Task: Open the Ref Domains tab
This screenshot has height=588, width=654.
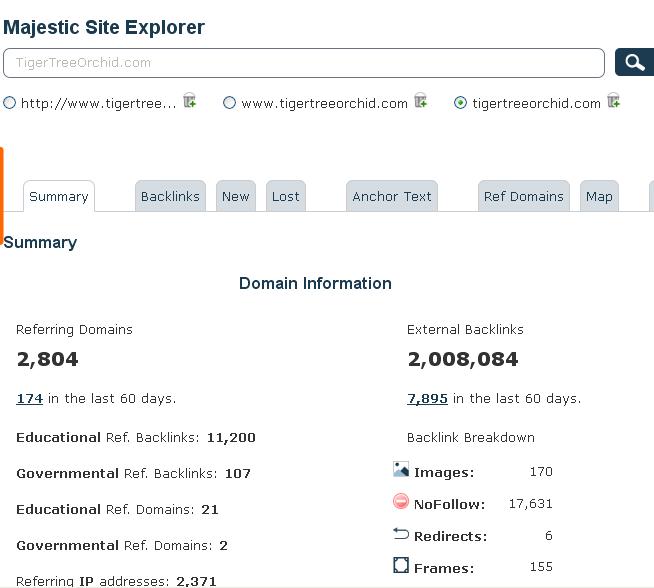Action: [x=523, y=196]
